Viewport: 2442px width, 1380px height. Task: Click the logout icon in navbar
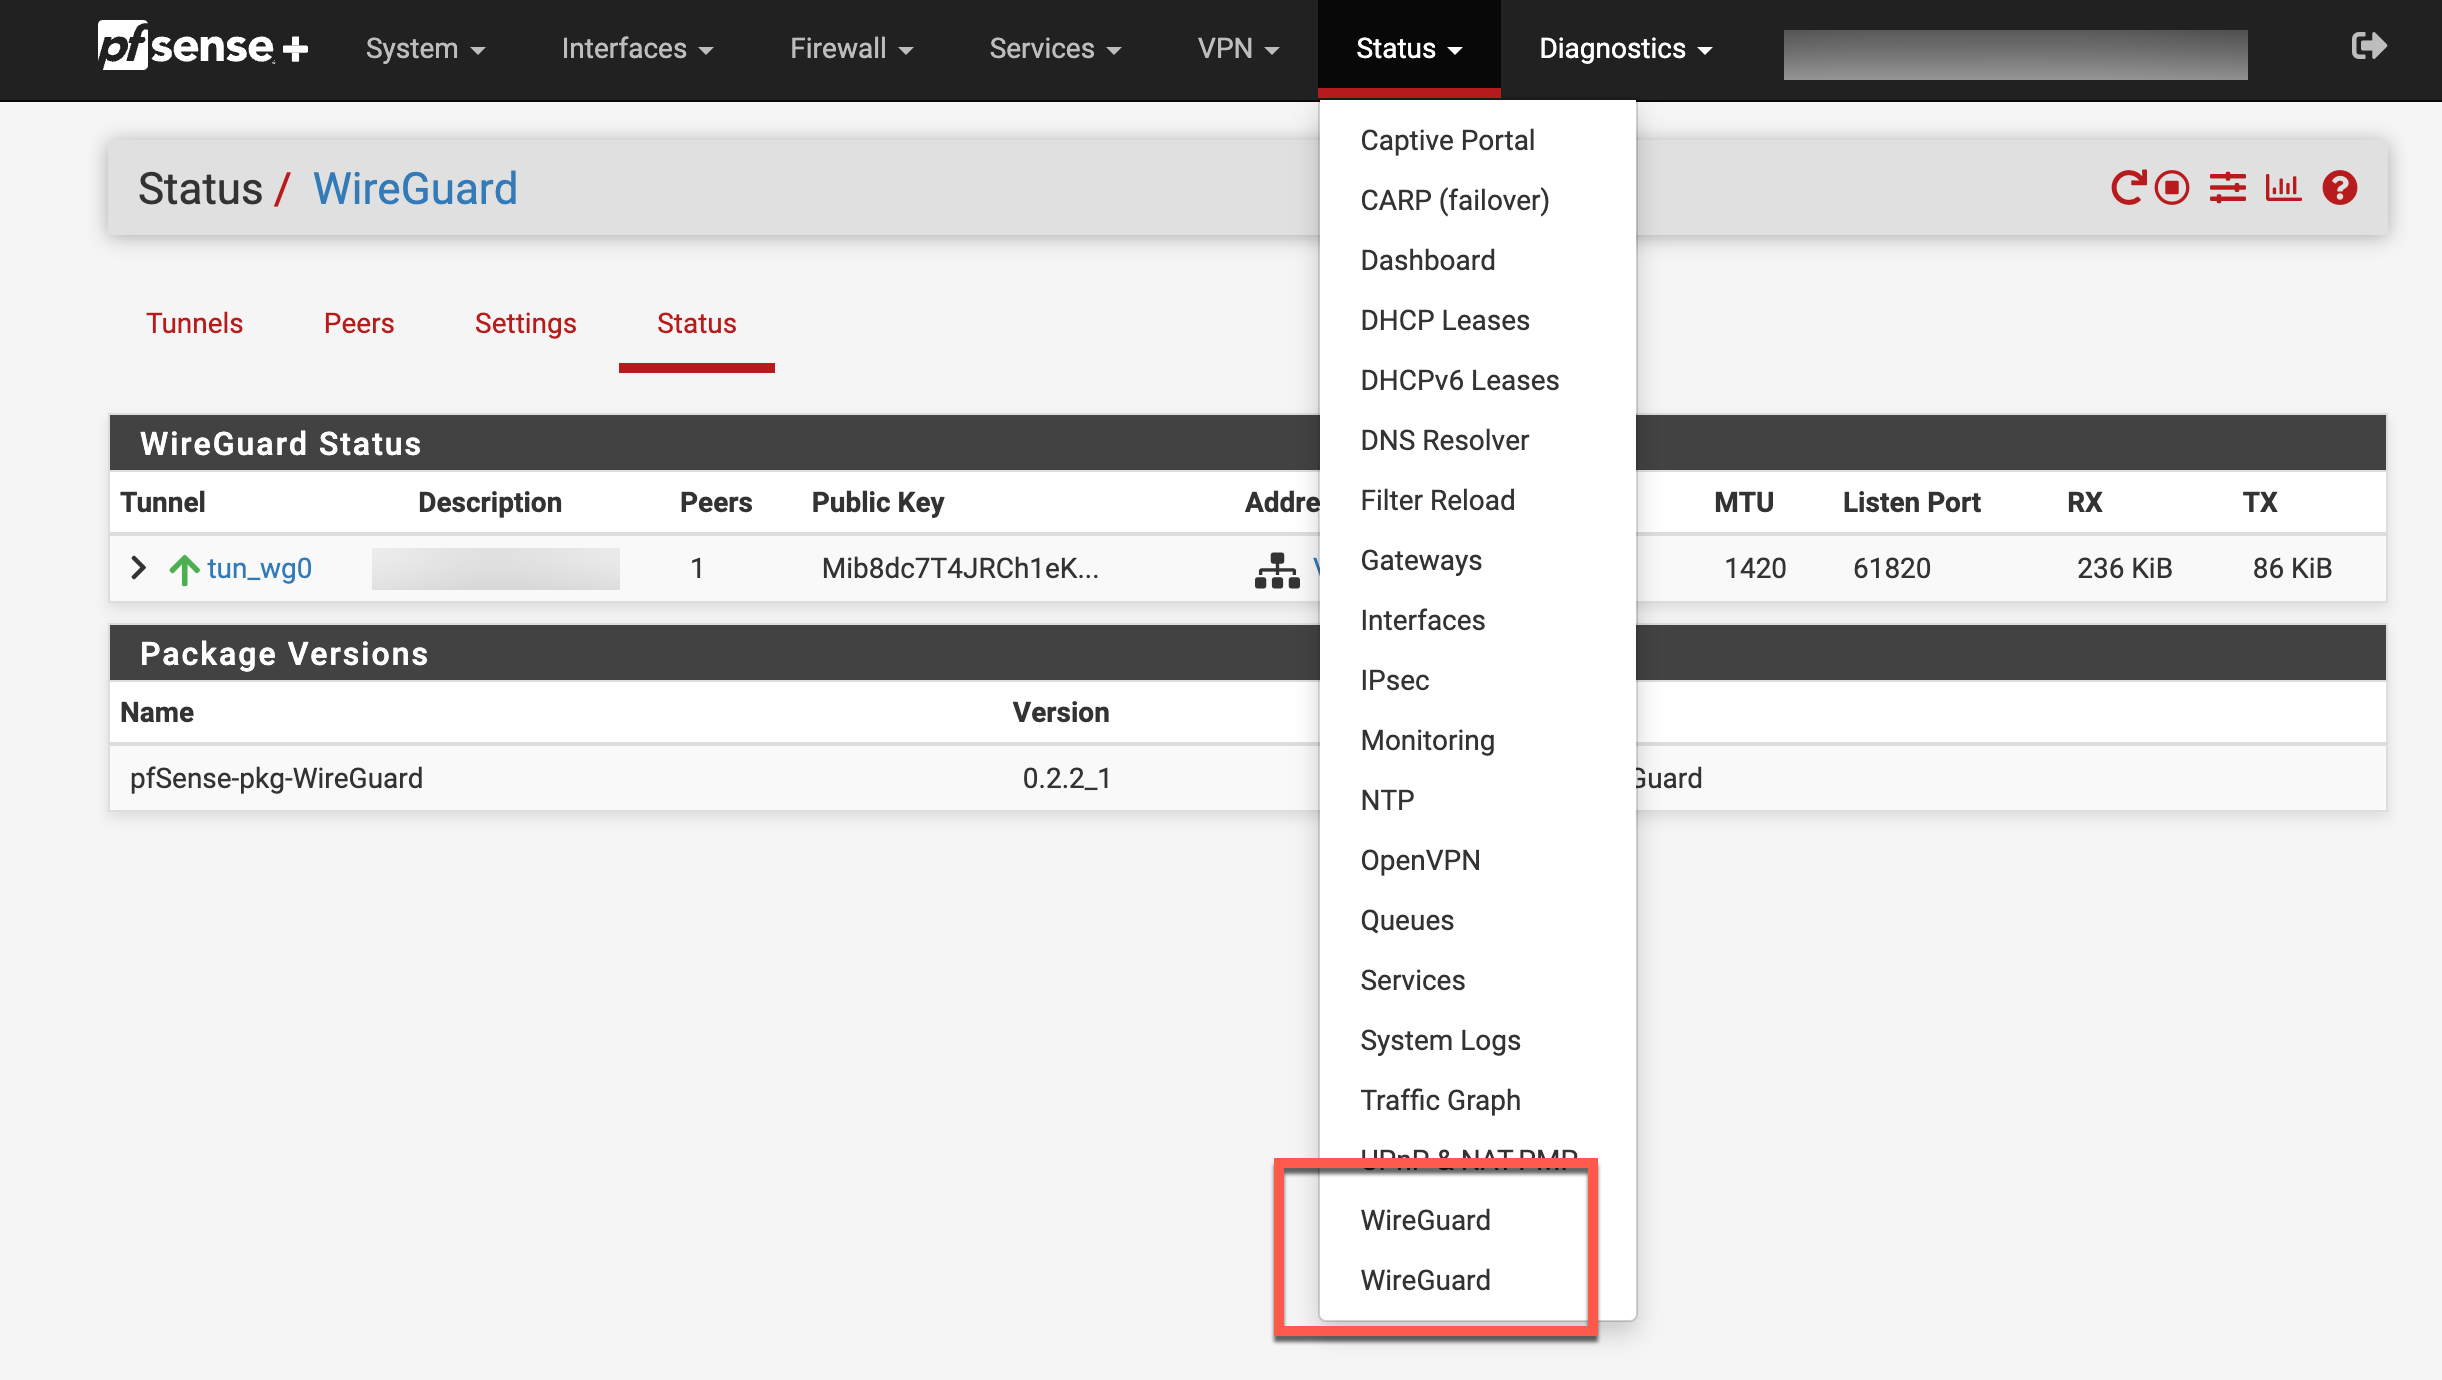(2369, 46)
